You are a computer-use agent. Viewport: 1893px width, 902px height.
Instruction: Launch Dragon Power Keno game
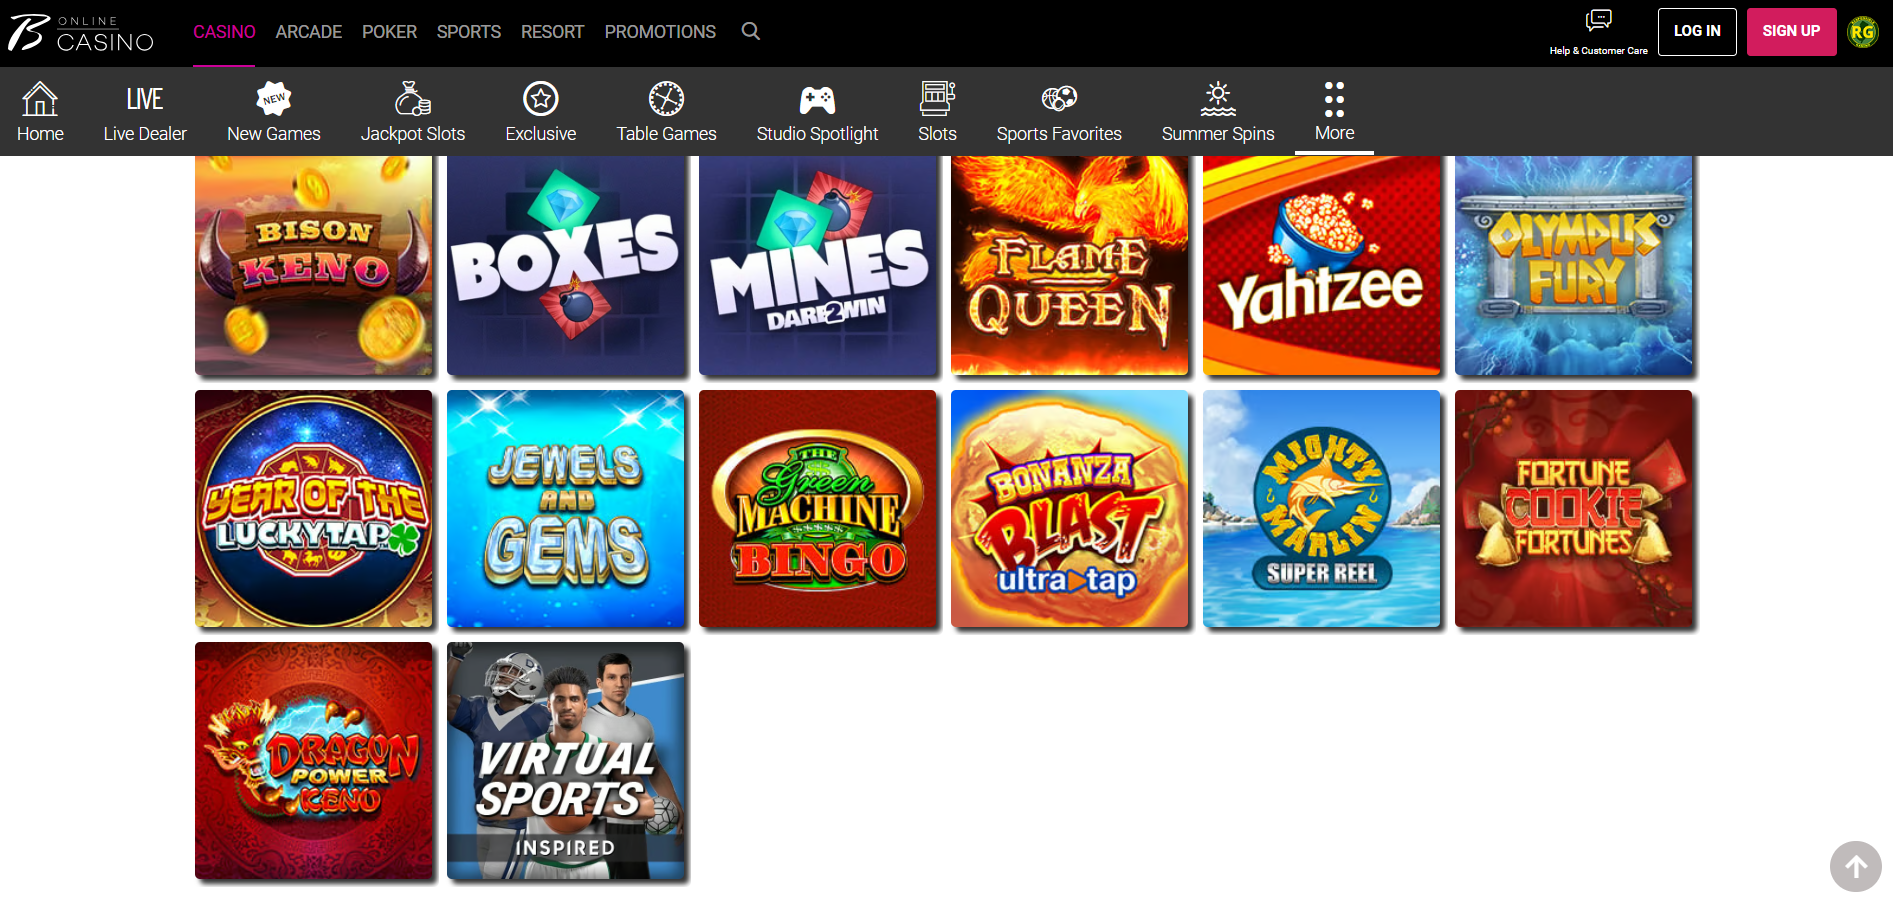pos(314,761)
